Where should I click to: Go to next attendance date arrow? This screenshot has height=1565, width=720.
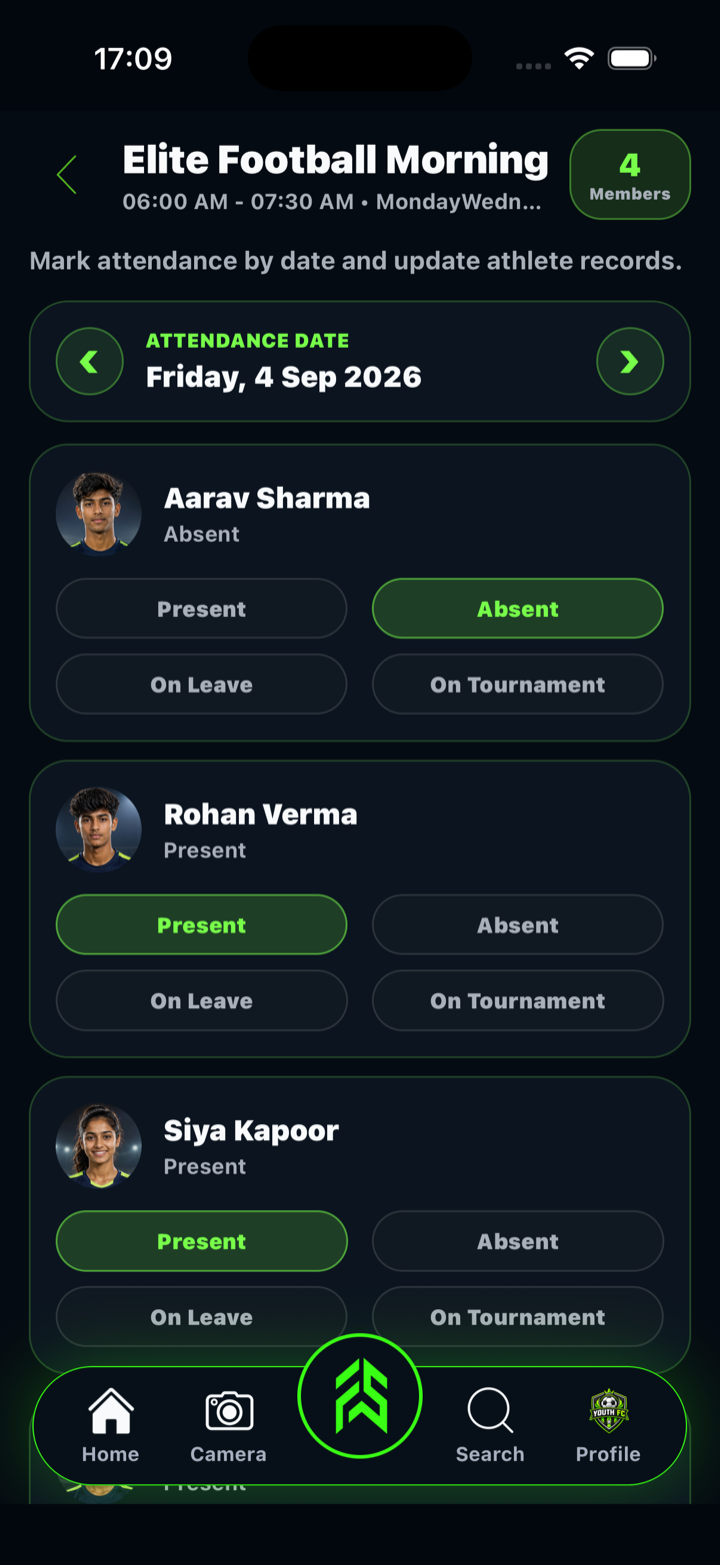point(630,361)
